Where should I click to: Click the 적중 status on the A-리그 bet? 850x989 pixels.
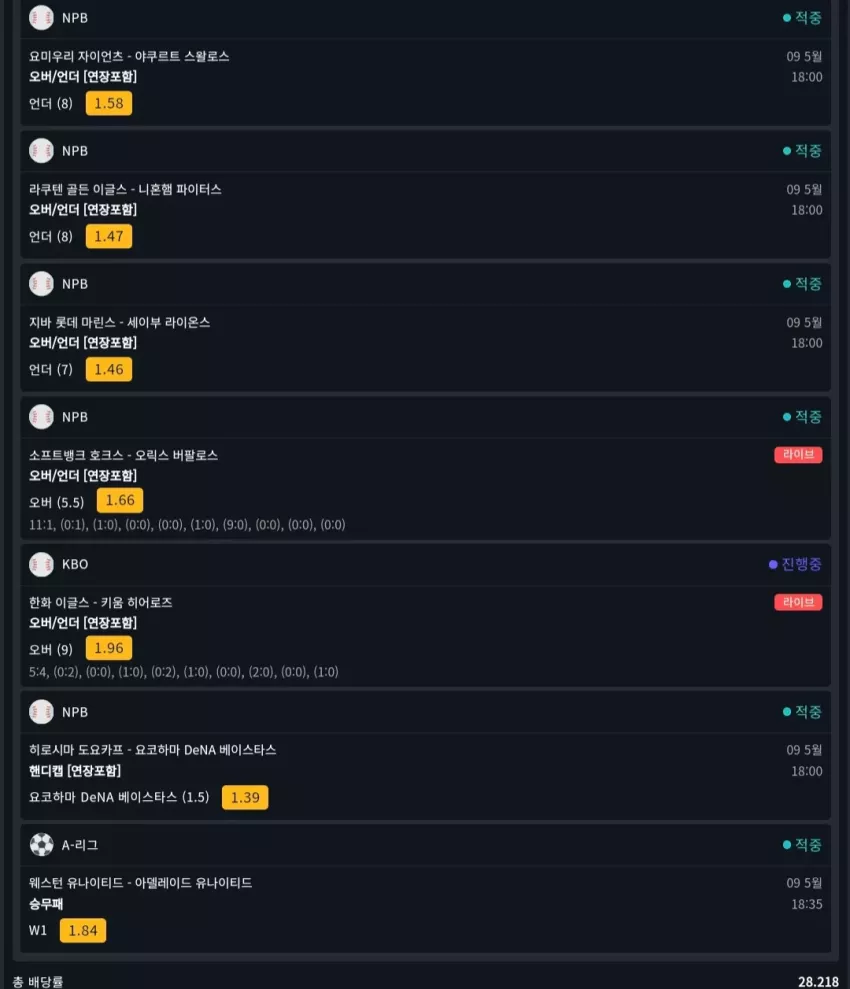point(802,845)
